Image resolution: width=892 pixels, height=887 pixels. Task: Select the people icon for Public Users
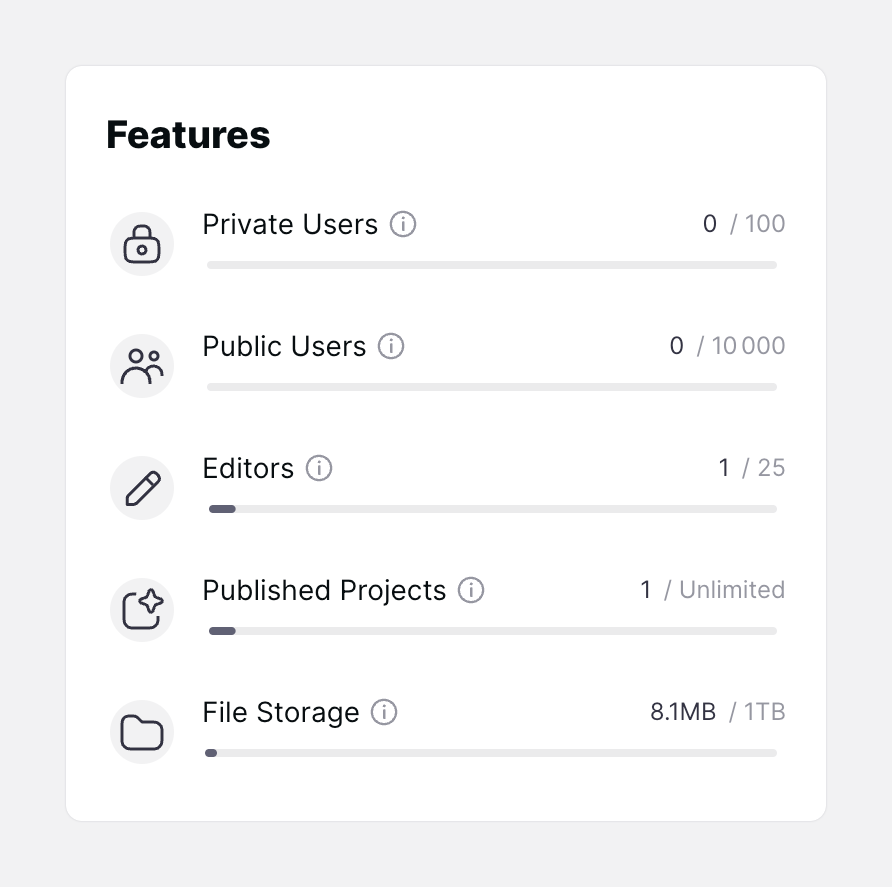click(x=142, y=365)
